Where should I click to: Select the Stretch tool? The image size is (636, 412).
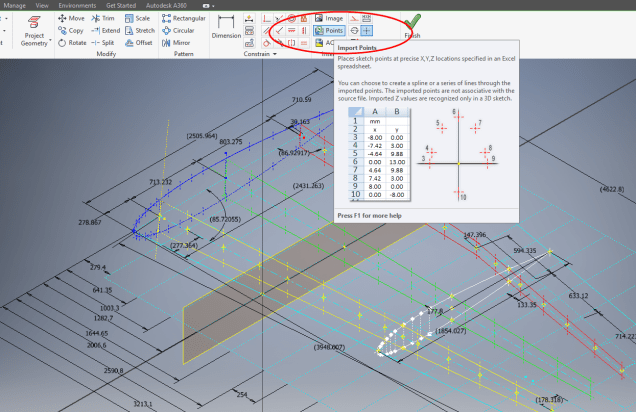tap(138, 31)
